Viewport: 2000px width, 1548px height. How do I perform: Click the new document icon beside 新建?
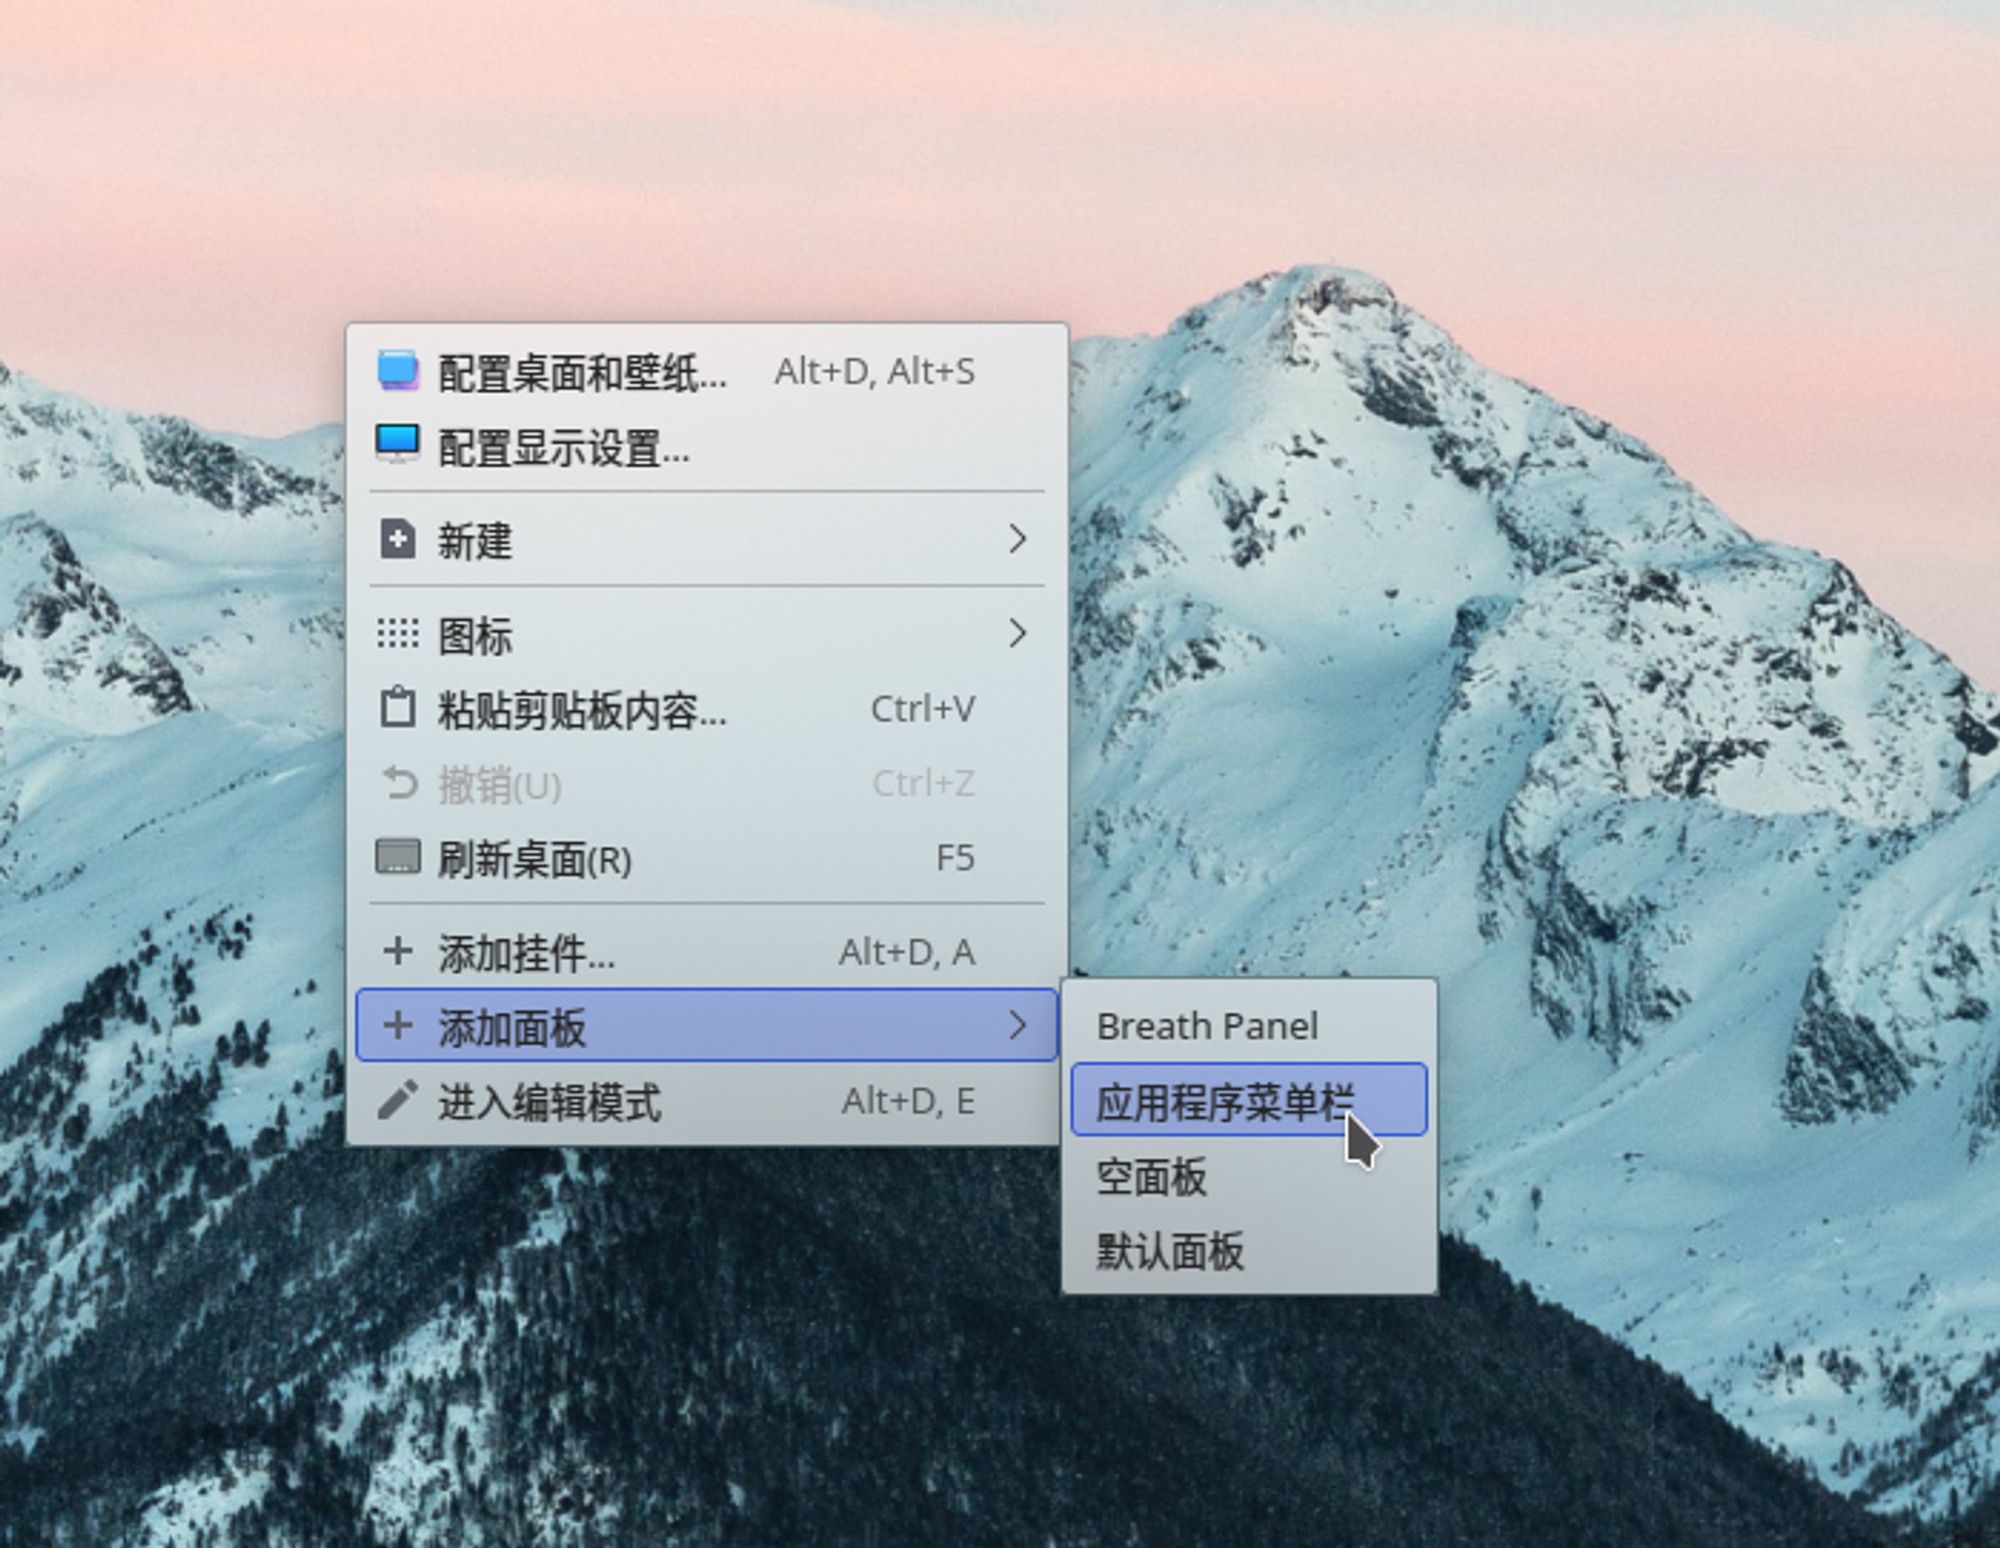coord(398,539)
